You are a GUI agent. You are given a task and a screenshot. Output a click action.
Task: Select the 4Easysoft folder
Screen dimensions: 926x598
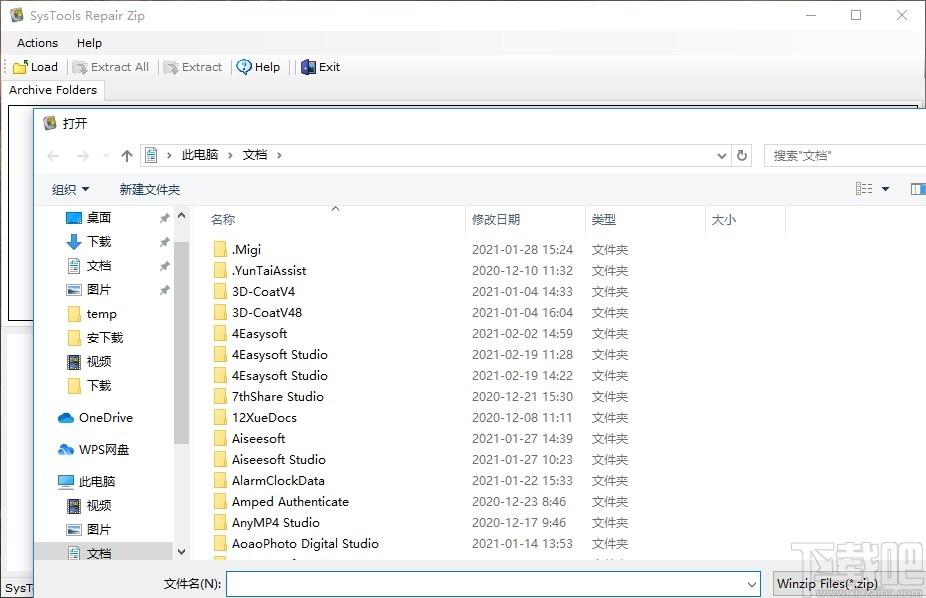259,334
